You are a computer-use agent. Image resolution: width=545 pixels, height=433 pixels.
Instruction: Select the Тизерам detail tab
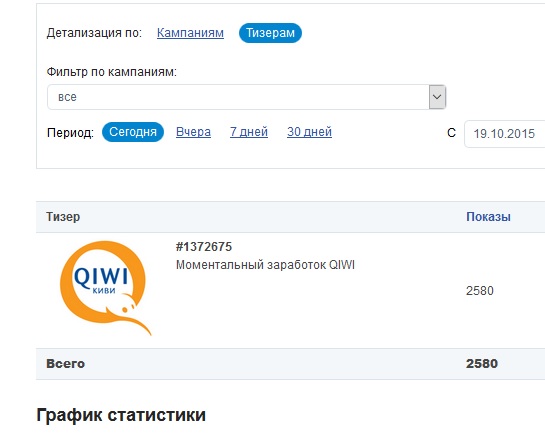[270, 33]
